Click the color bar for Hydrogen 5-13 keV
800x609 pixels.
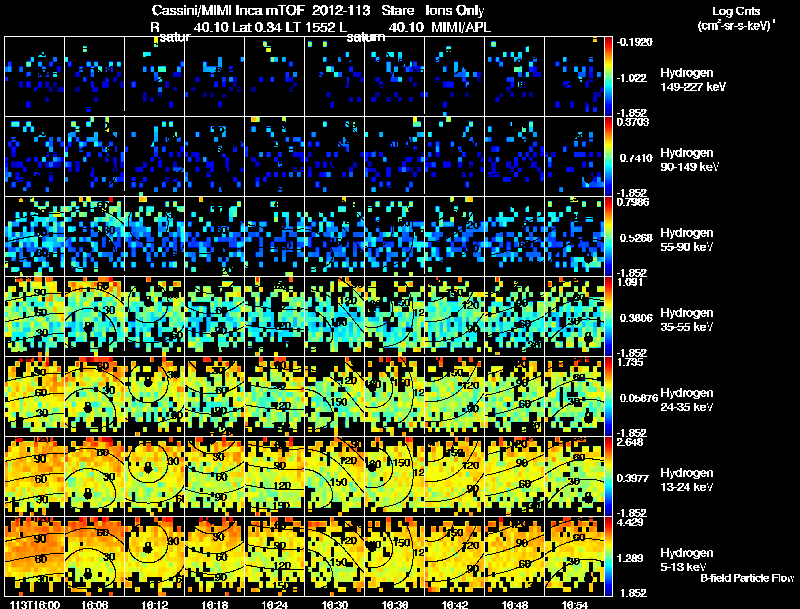(608, 557)
